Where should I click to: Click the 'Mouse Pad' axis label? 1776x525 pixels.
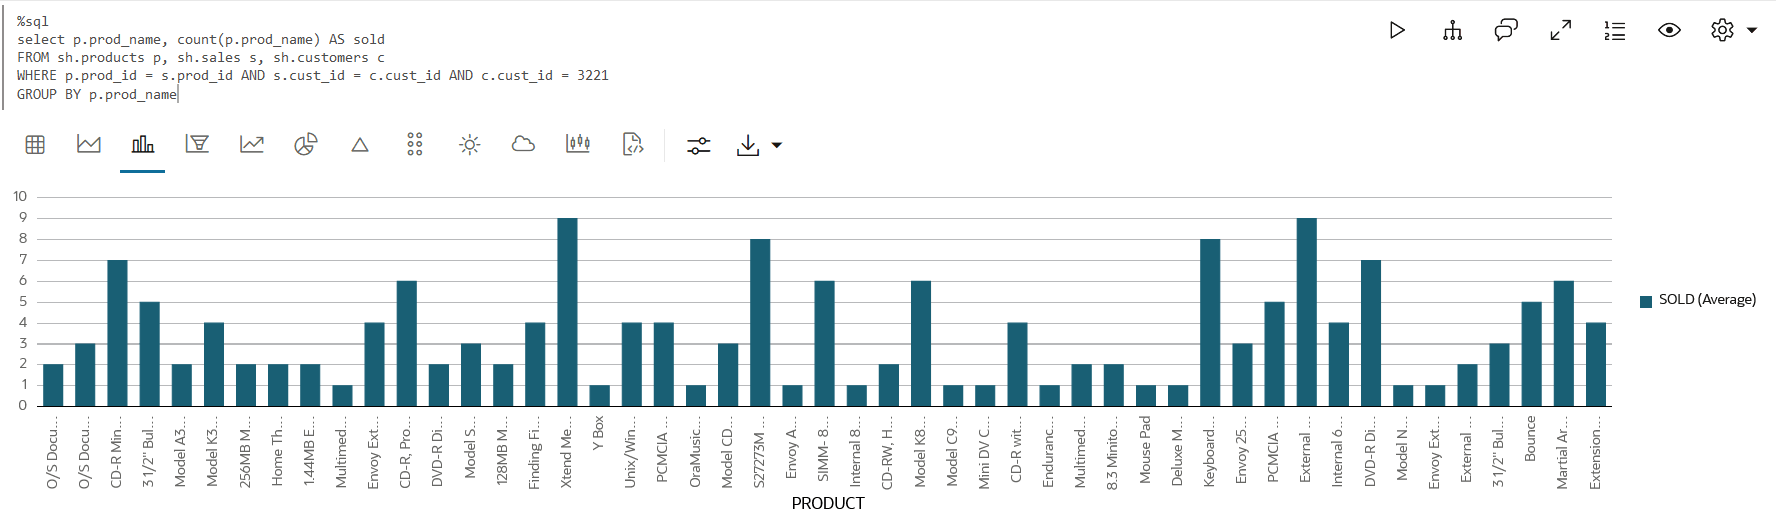click(x=1145, y=449)
